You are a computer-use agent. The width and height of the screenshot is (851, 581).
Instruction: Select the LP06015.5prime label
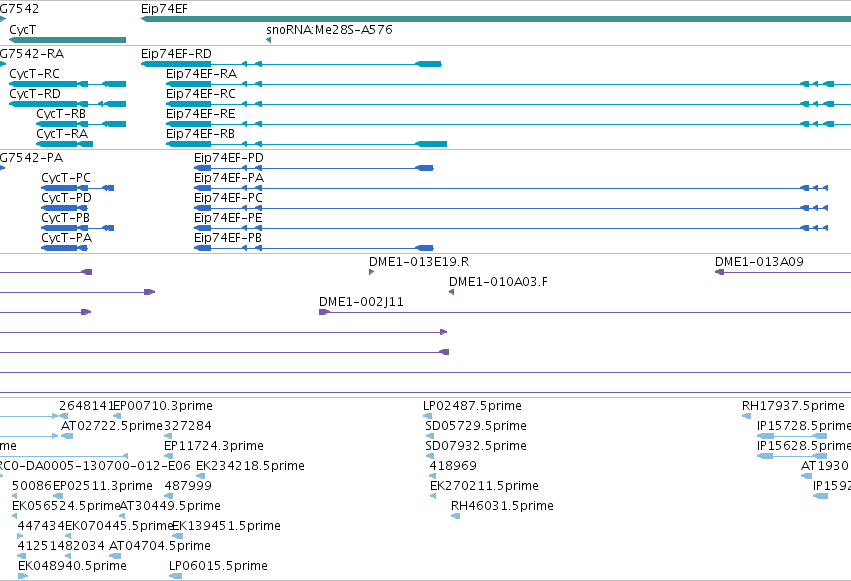click(218, 566)
